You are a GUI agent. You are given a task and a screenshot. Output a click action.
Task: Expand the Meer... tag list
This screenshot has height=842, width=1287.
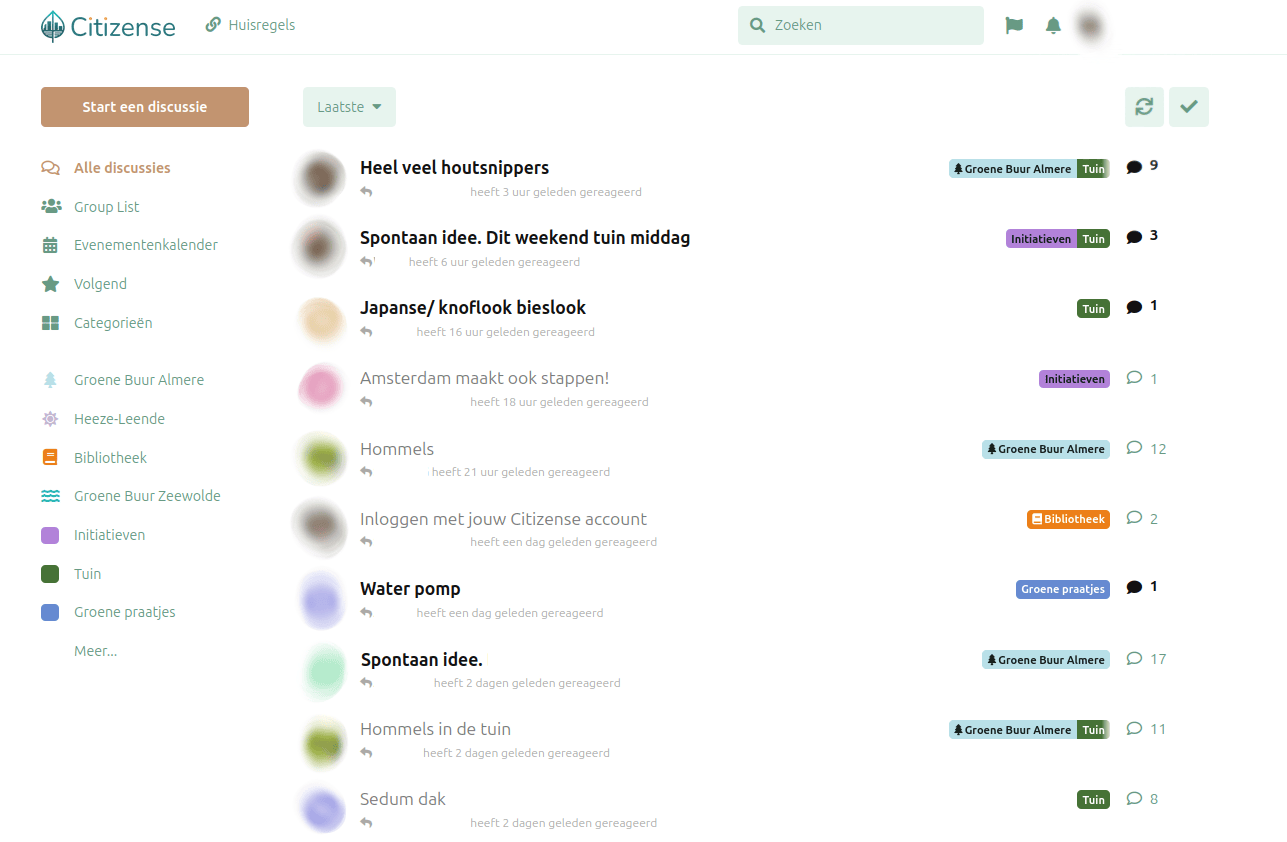coord(95,651)
